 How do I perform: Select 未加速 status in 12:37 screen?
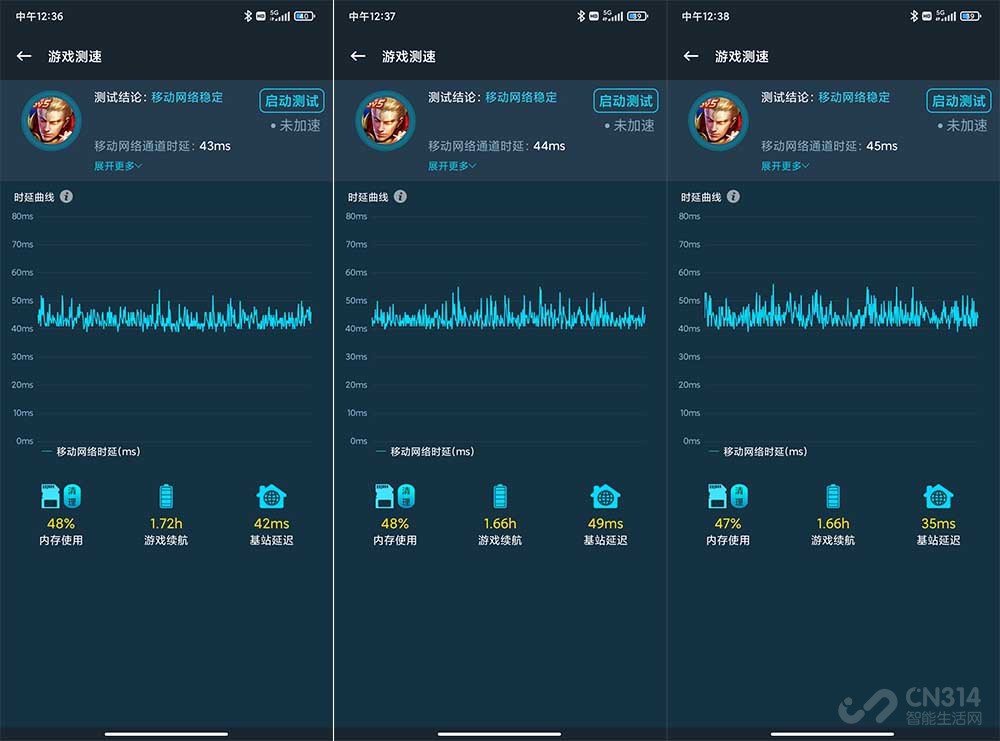coord(629,126)
